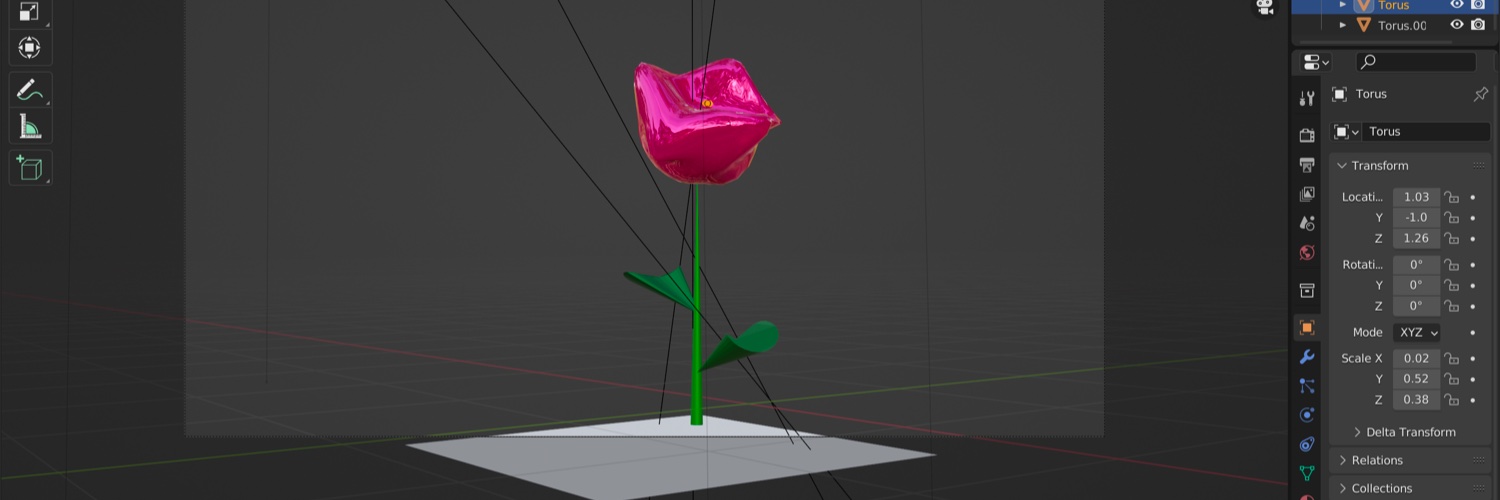The image size is (1500, 500).
Task: Click the Rotation Y field 0°
Action: [1417, 285]
